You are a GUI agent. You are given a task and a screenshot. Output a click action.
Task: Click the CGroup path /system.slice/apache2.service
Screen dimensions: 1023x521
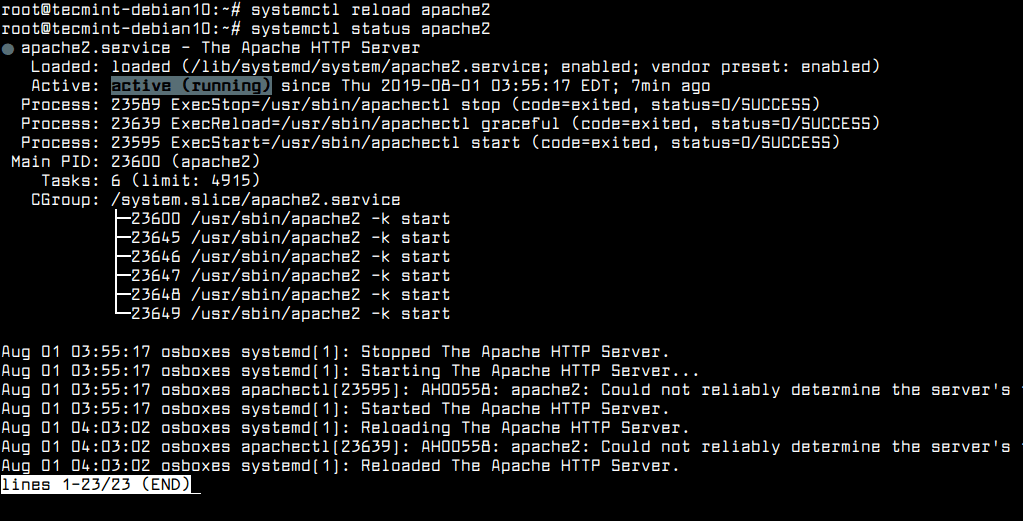255,200
